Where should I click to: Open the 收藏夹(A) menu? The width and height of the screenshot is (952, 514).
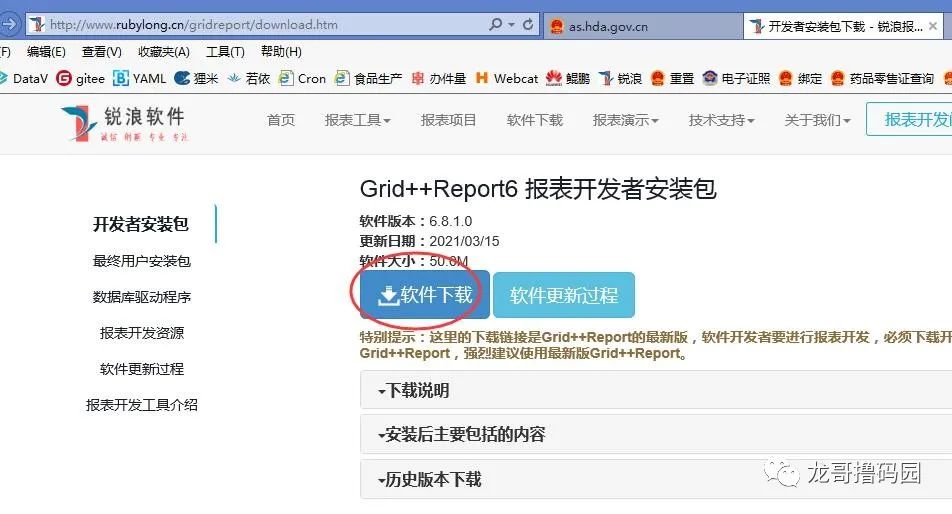tap(164, 52)
